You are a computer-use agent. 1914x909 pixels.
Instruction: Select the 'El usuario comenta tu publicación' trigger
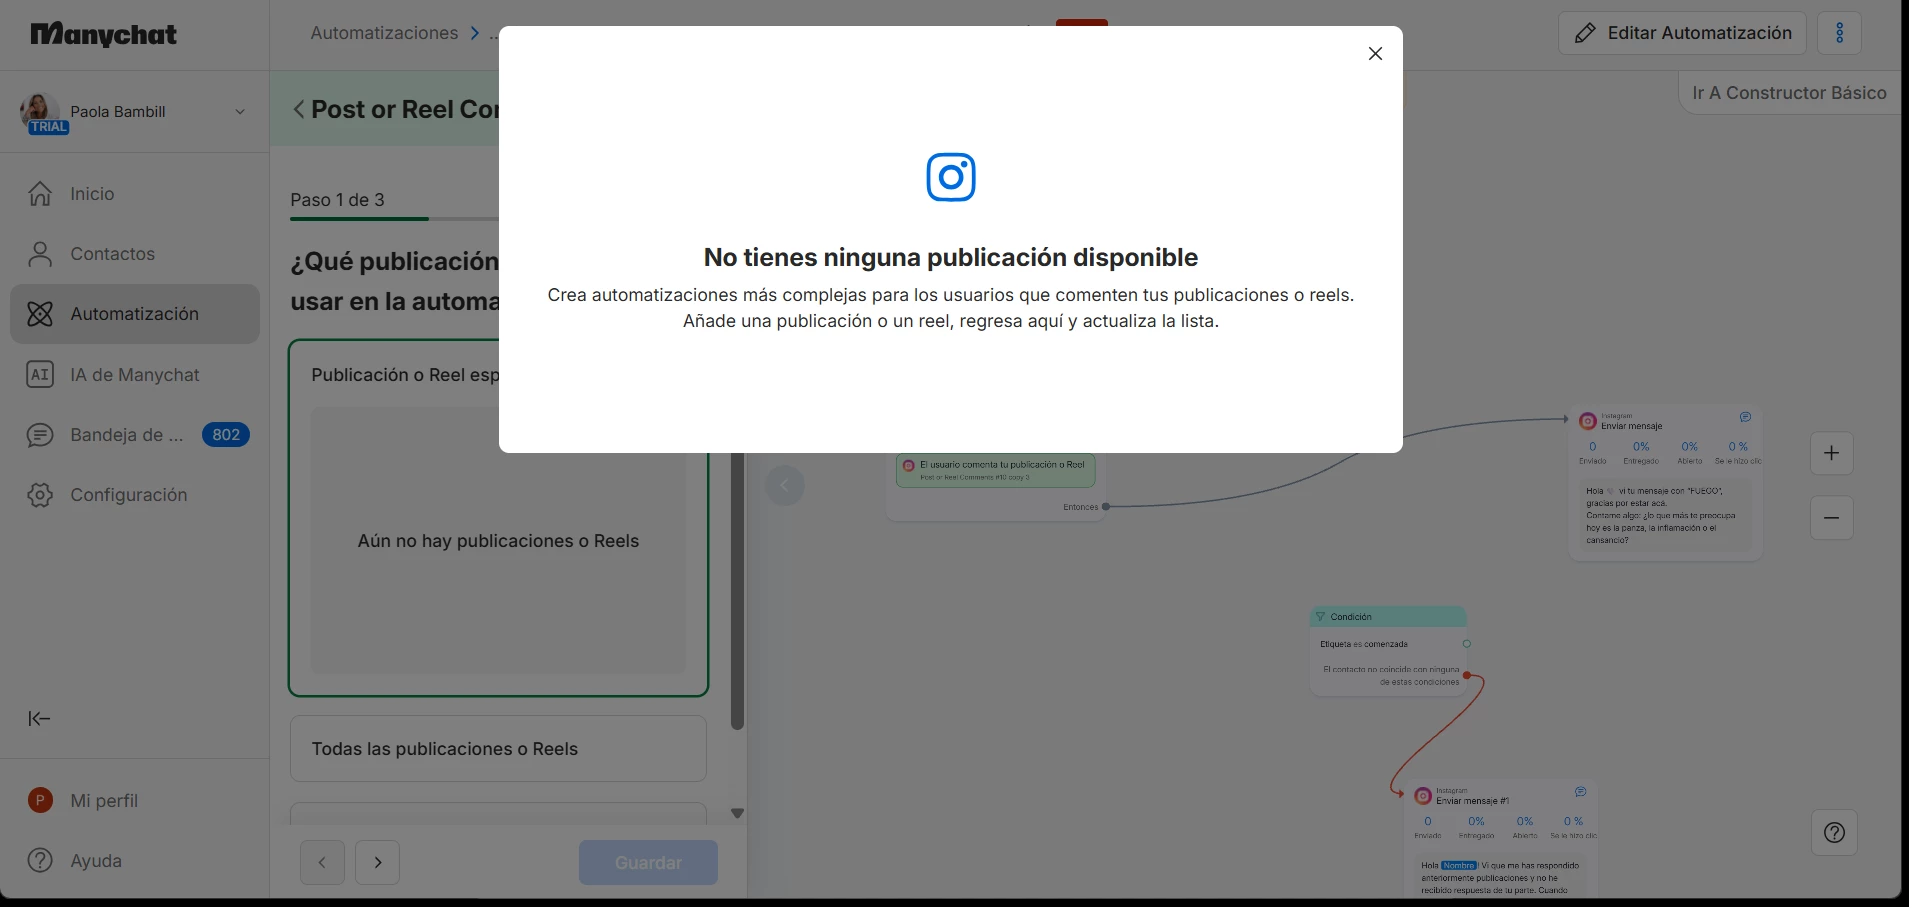[x=996, y=470]
